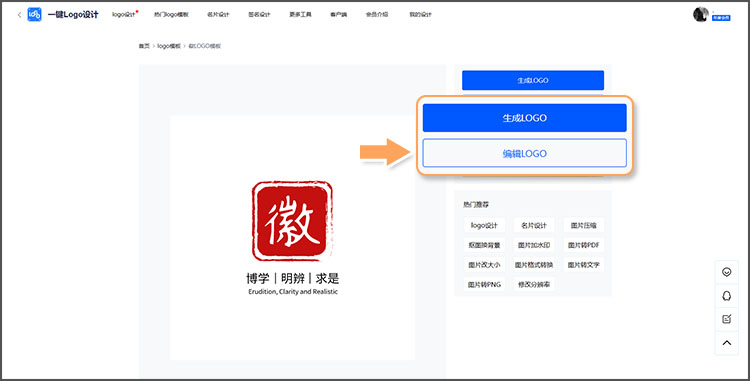Select the 图片转PDF recommended tag

[x=584, y=245]
